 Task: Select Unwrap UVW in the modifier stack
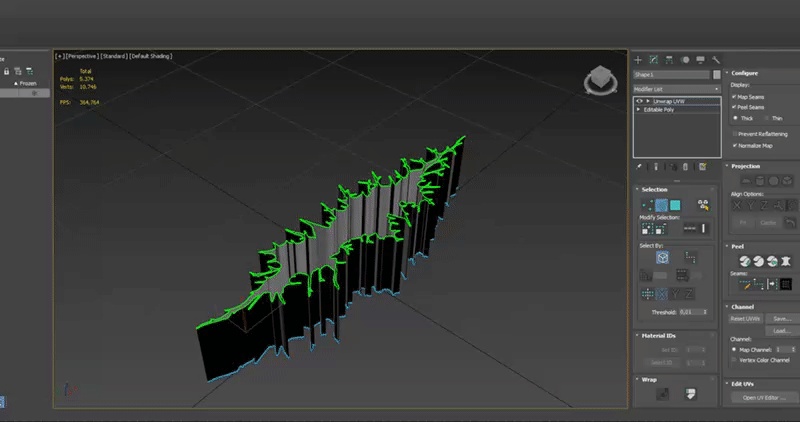tap(668, 101)
